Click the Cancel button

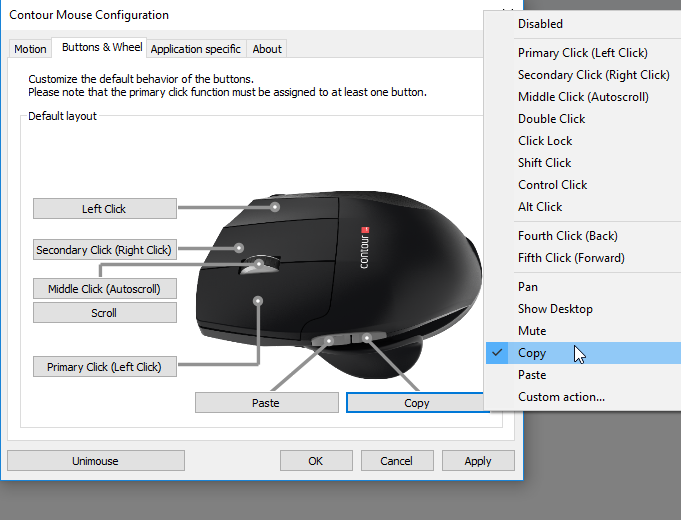397,460
